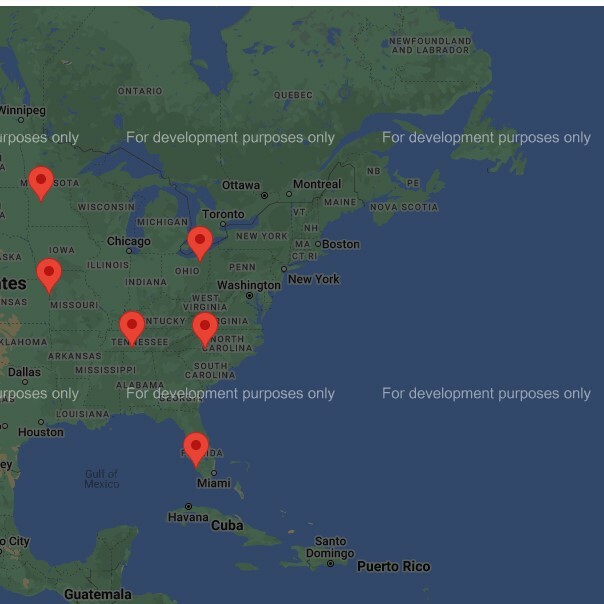Select the MICHIGAN state label
604x604 pixels.
[163, 222]
